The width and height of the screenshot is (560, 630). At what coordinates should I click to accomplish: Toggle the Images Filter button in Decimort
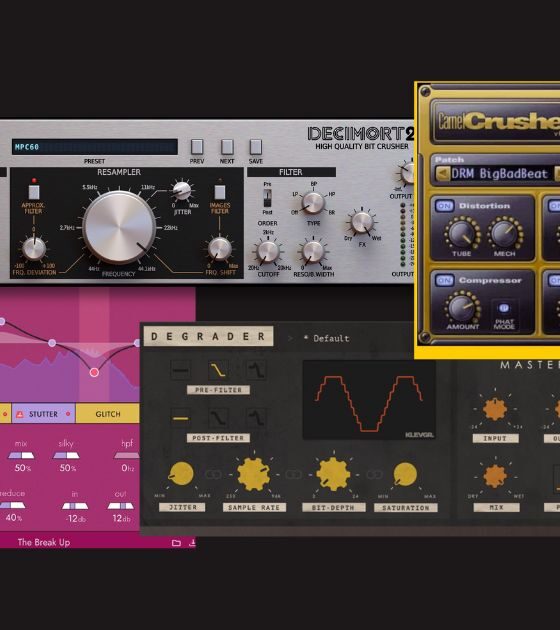click(x=220, y=192)
